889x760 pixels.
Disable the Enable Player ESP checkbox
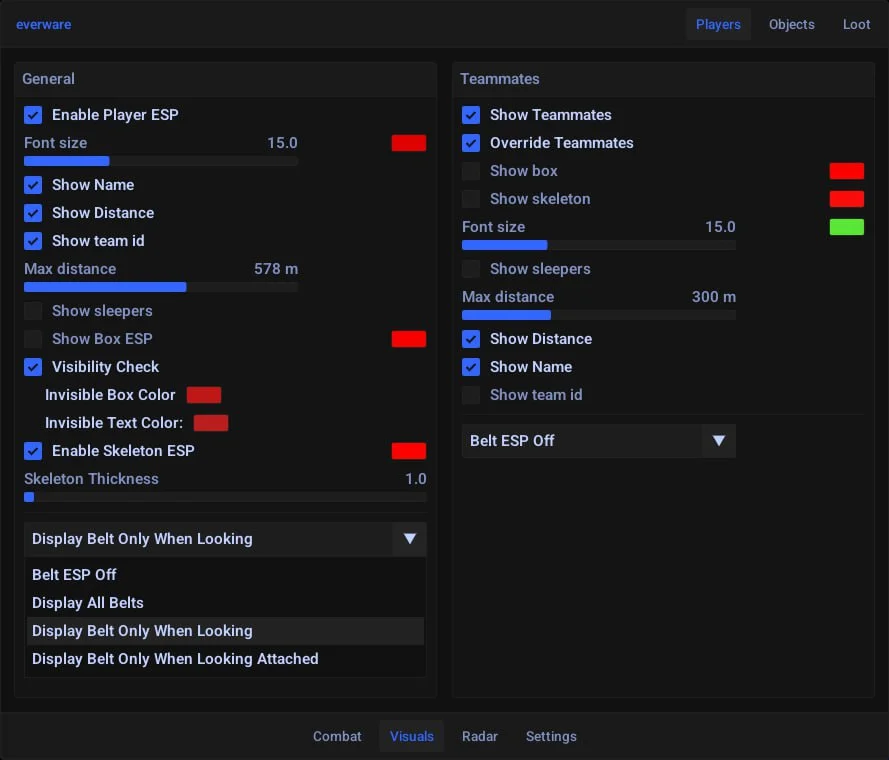point(33,115)
